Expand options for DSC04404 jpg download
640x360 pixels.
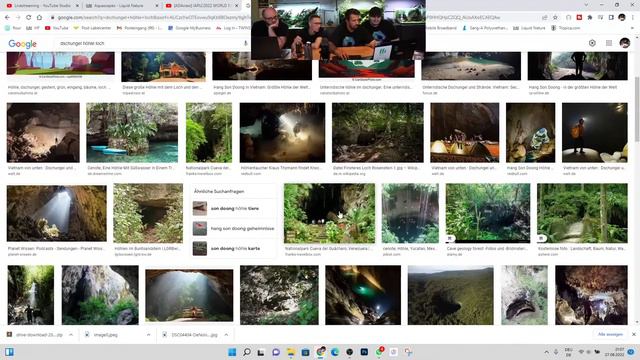pyautogui.click(x=226, y=335)
